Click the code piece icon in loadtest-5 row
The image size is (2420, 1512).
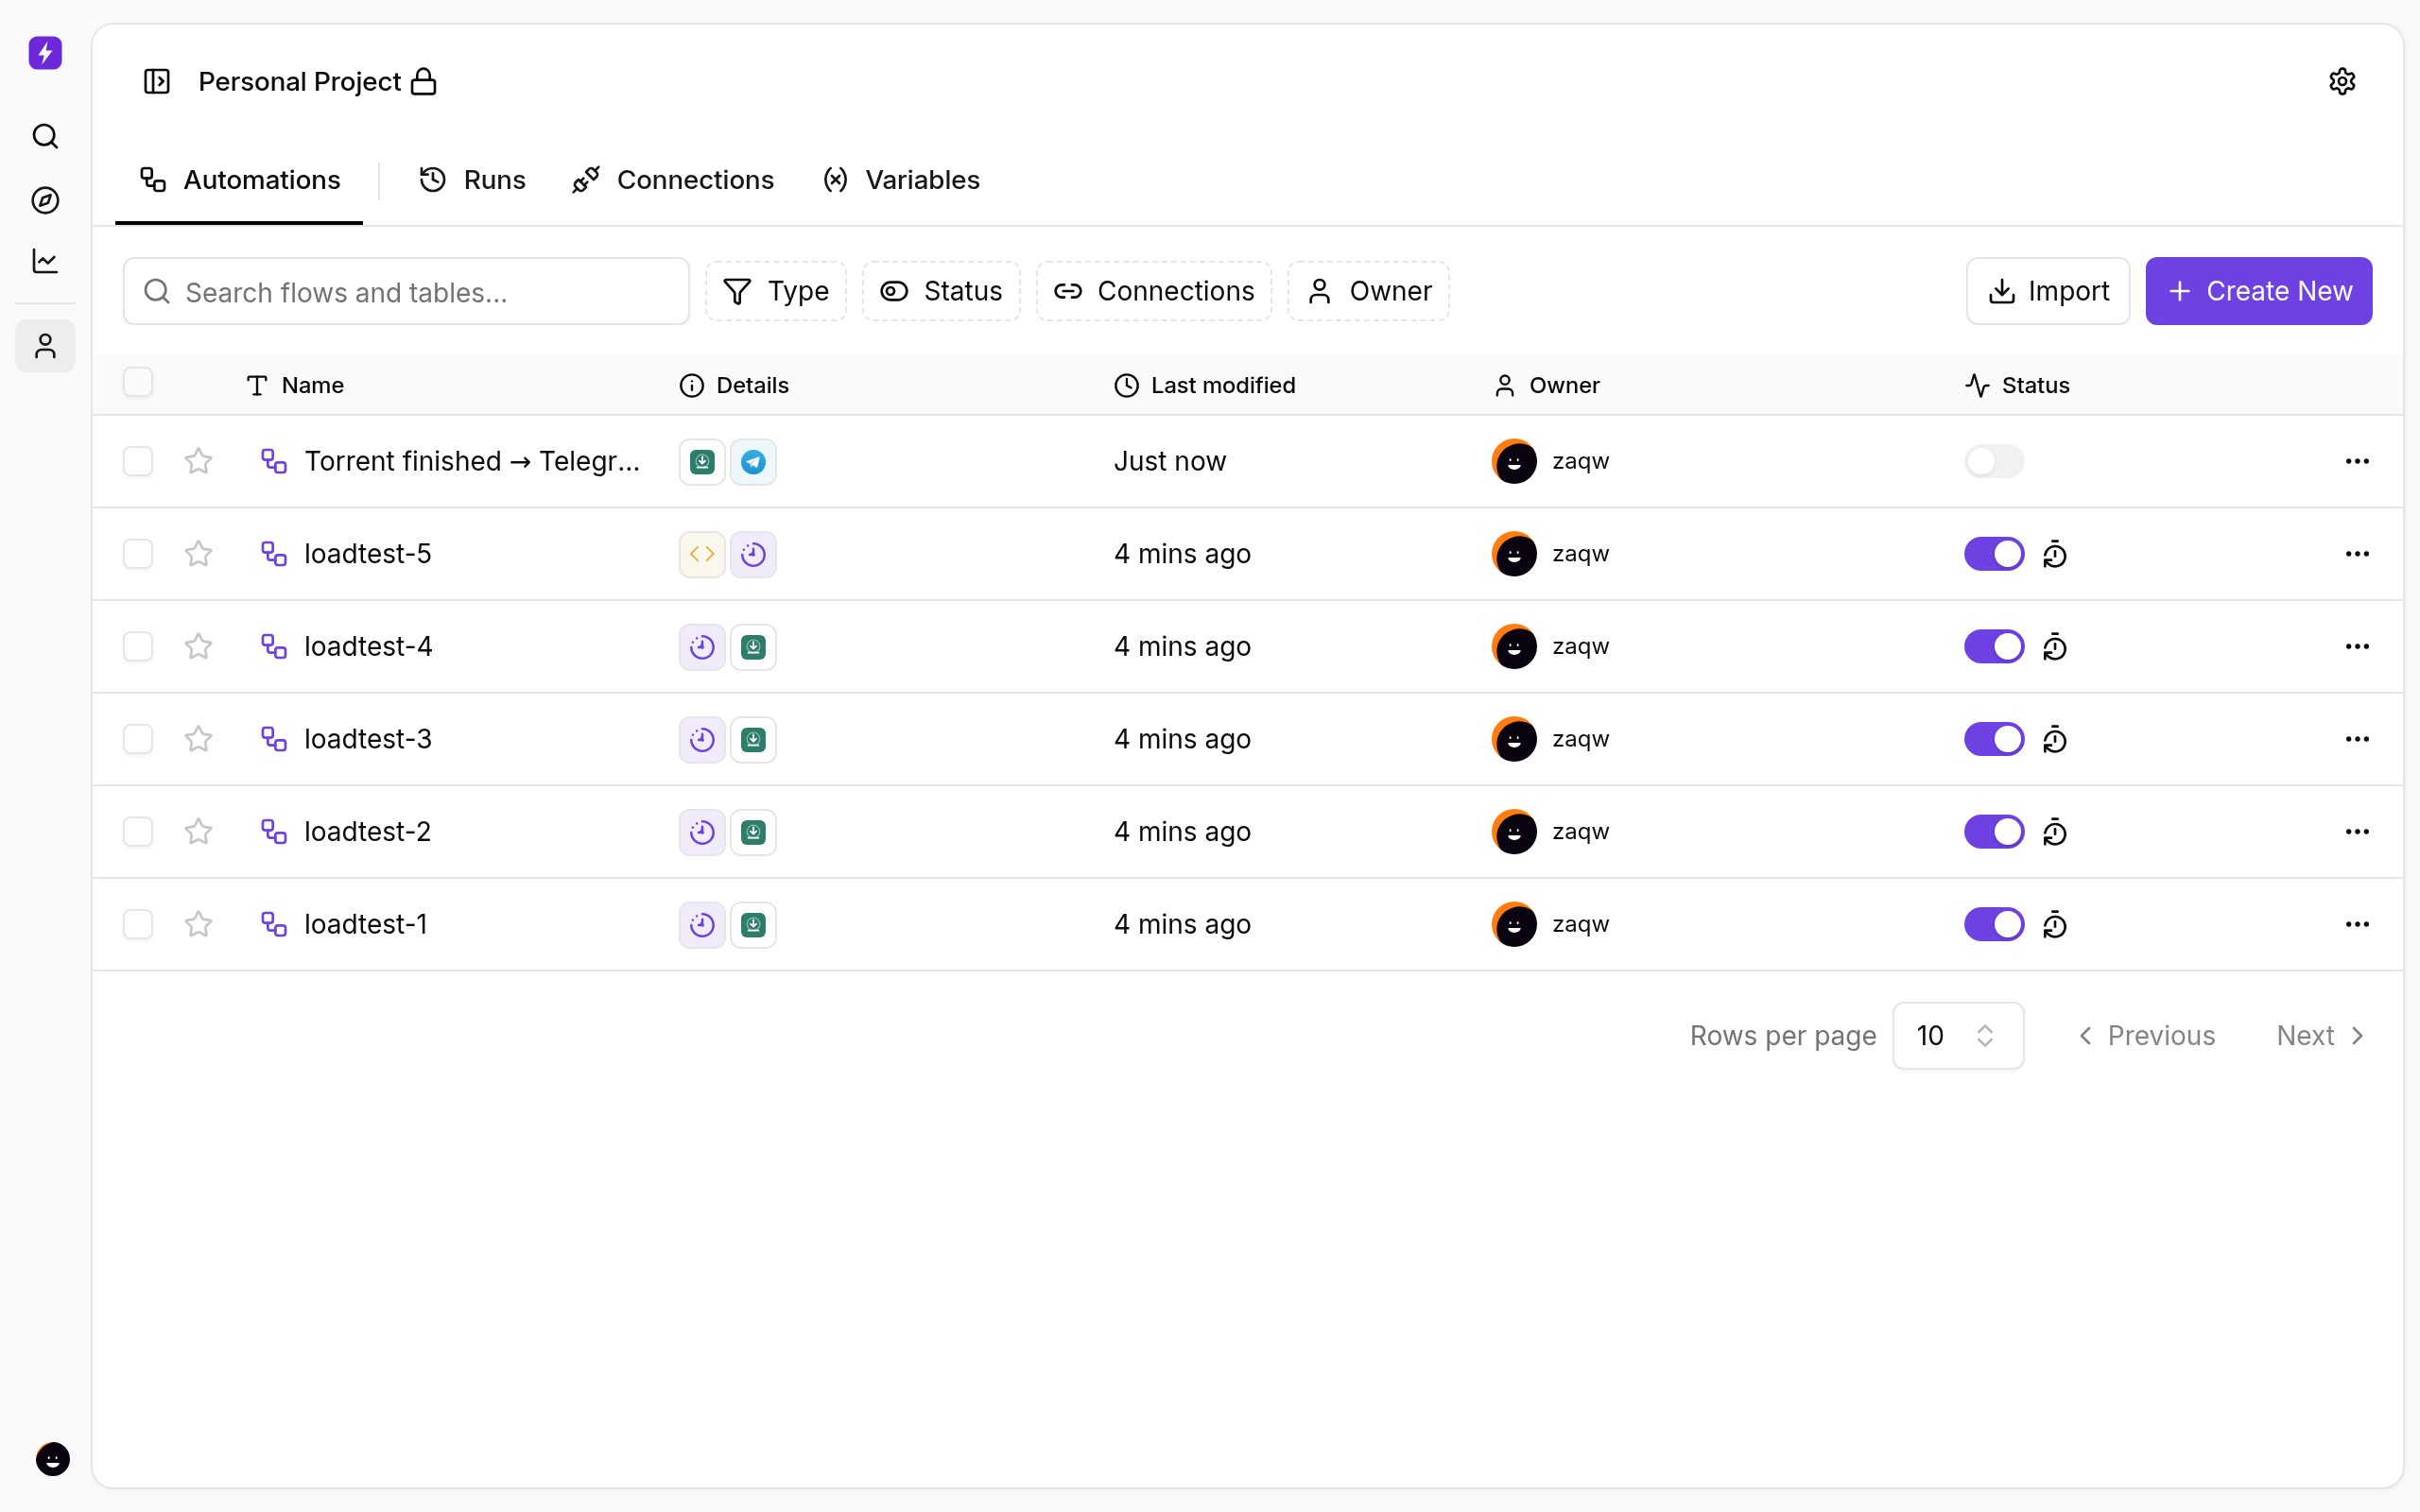click(x=702, y=554)
